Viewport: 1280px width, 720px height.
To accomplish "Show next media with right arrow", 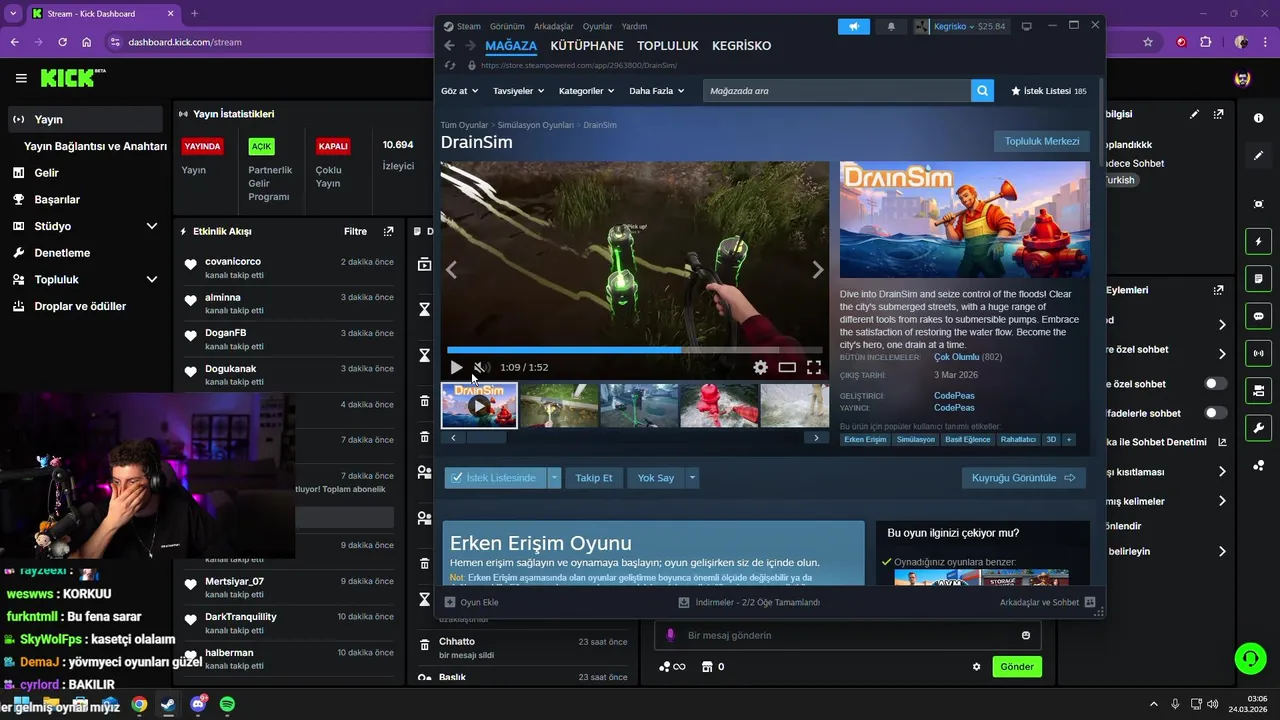I will (x=818, y=270).
